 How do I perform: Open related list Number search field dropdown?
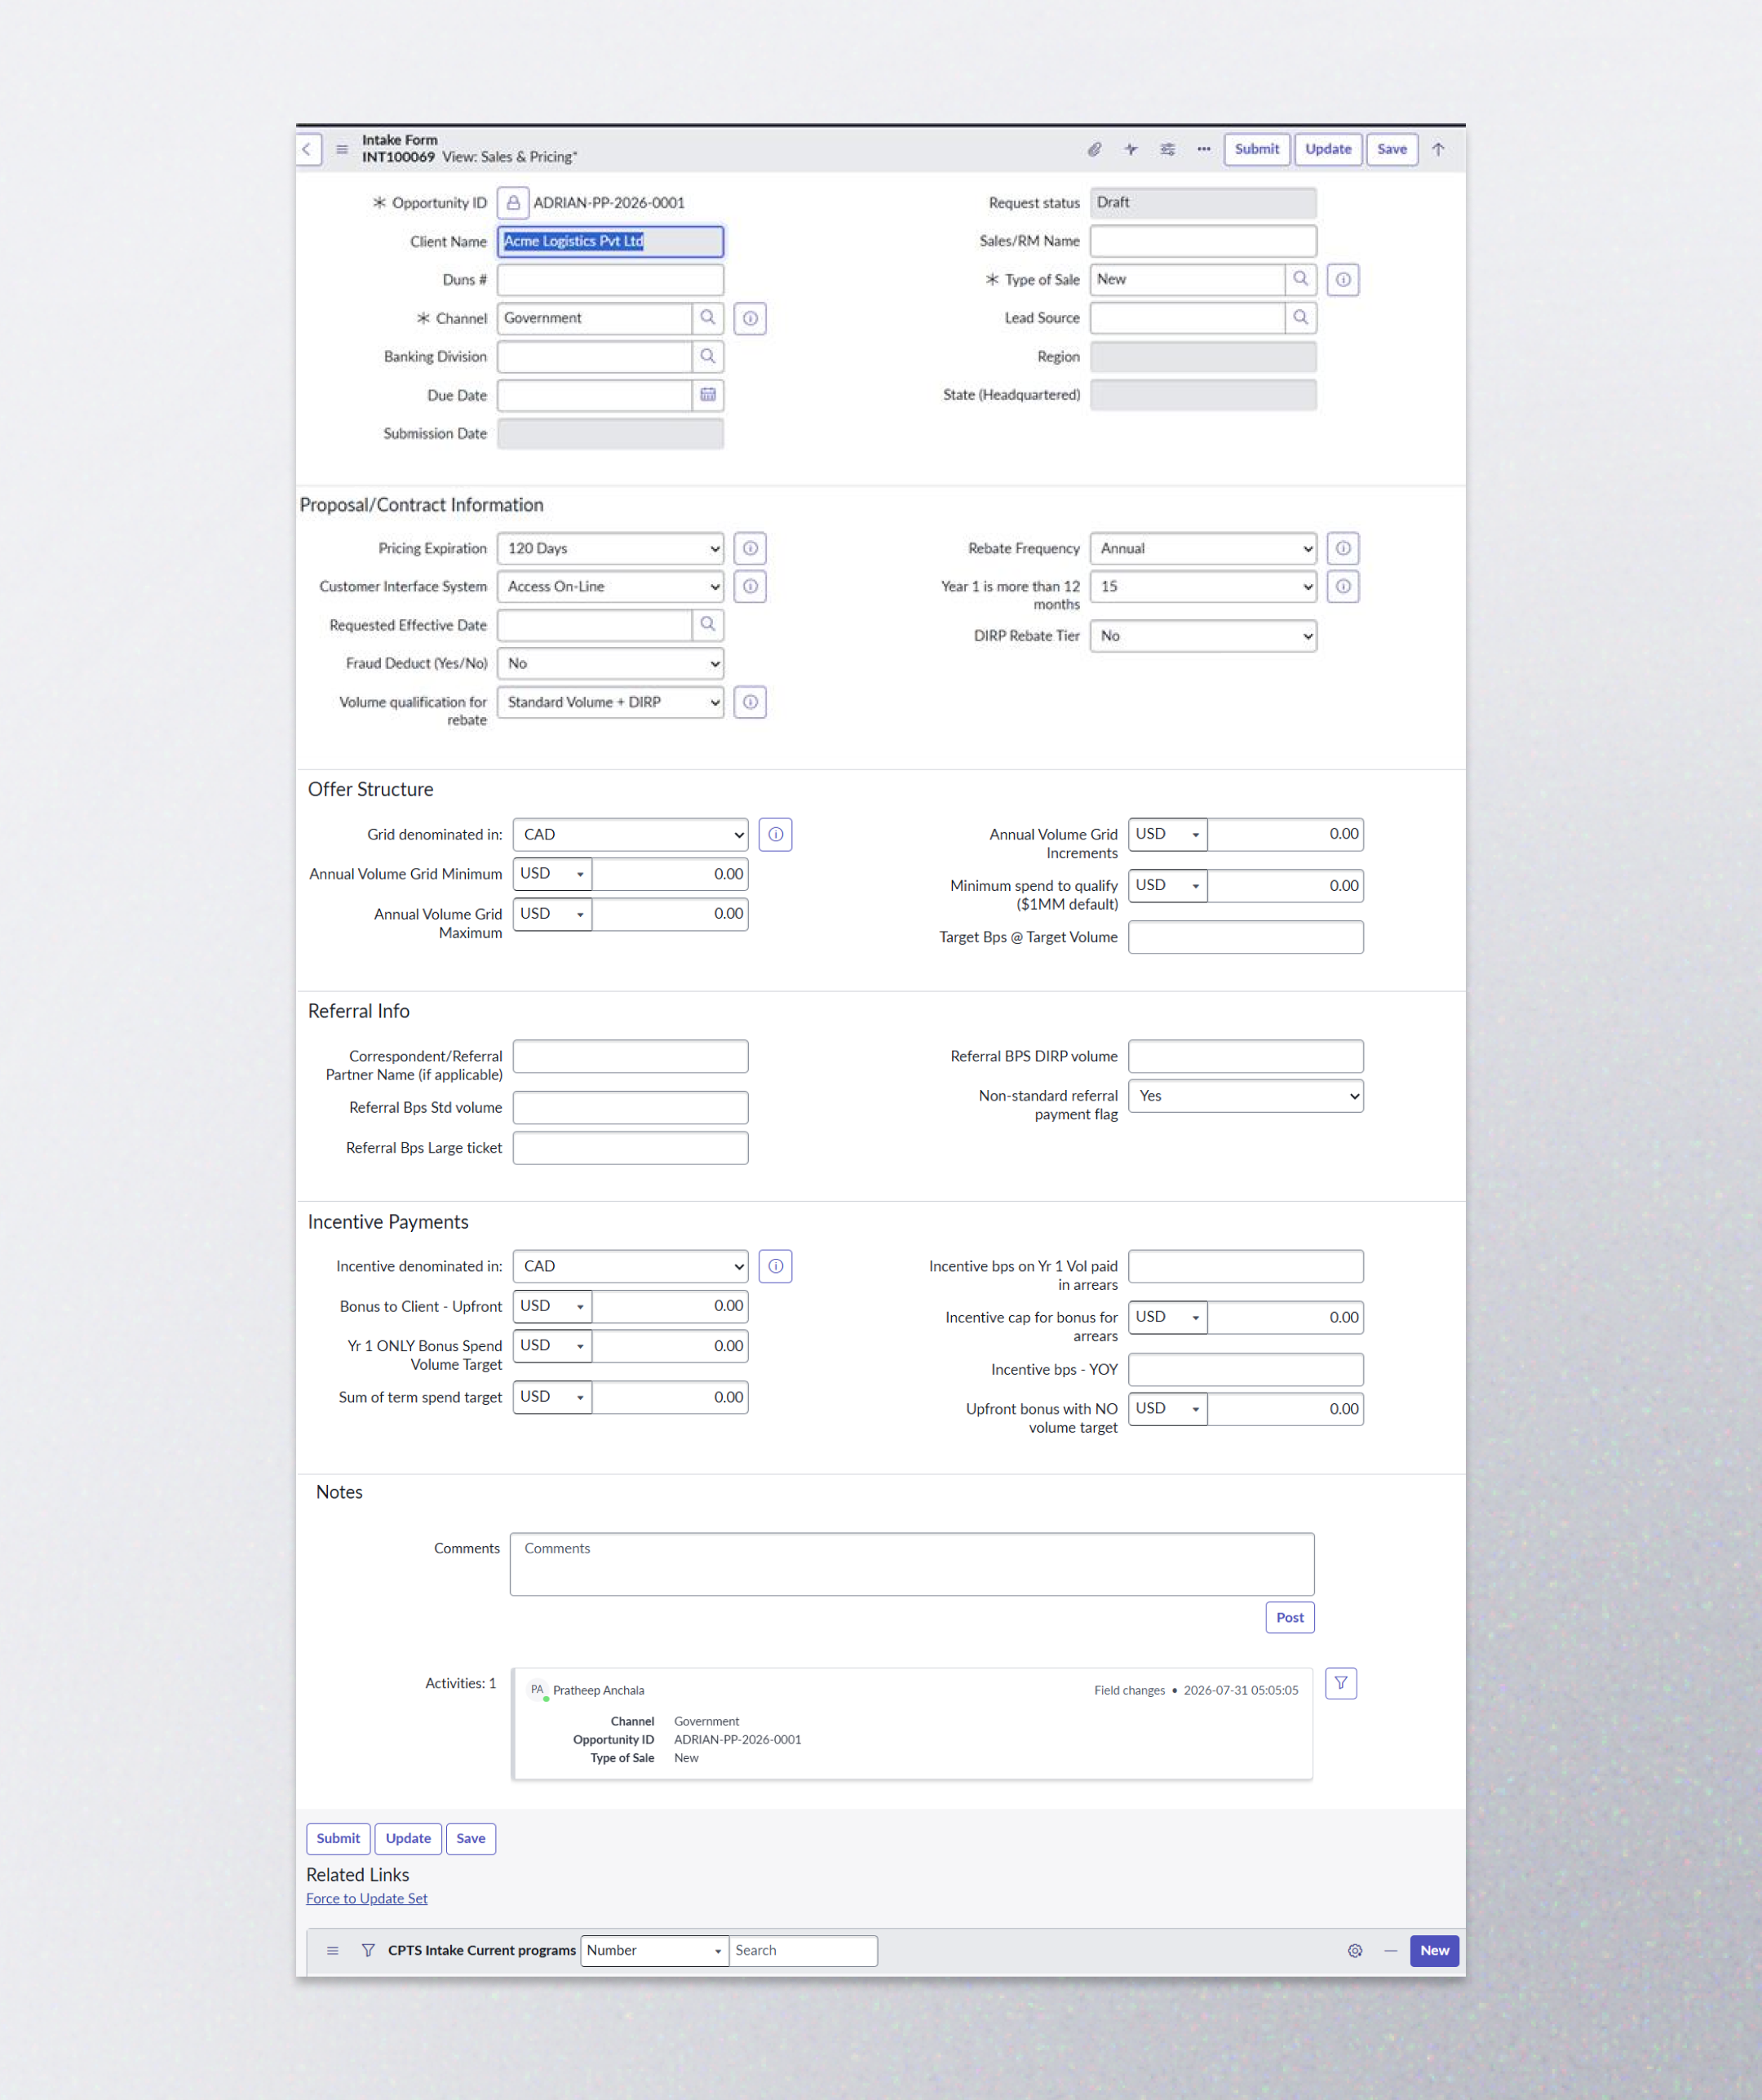click(655, 1951)
